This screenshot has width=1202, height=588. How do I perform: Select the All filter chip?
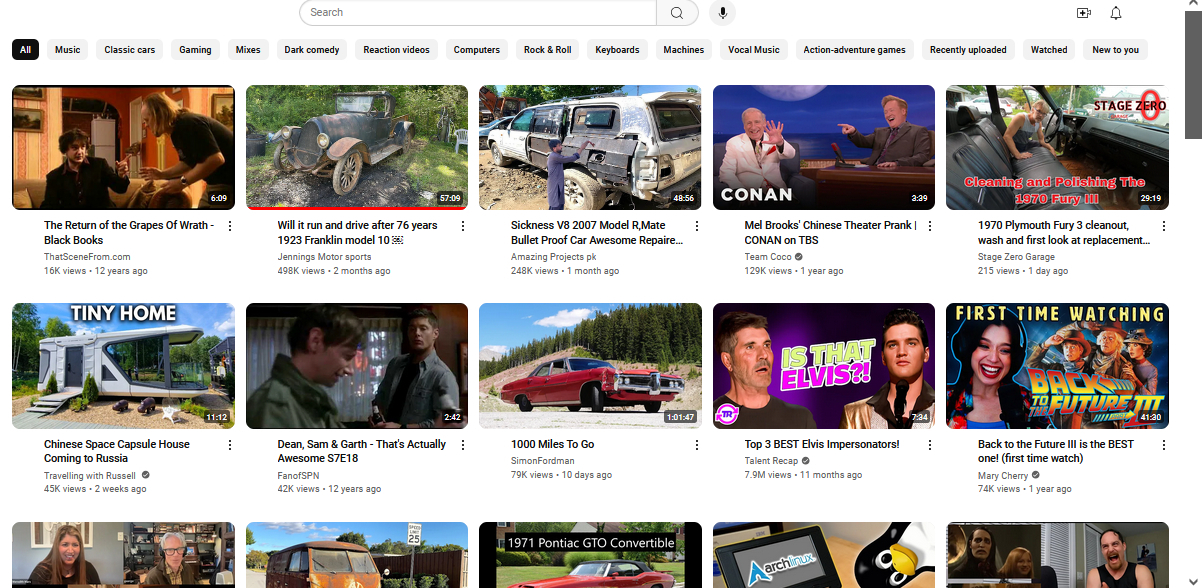pyautogui.click(x=25, y=50)
